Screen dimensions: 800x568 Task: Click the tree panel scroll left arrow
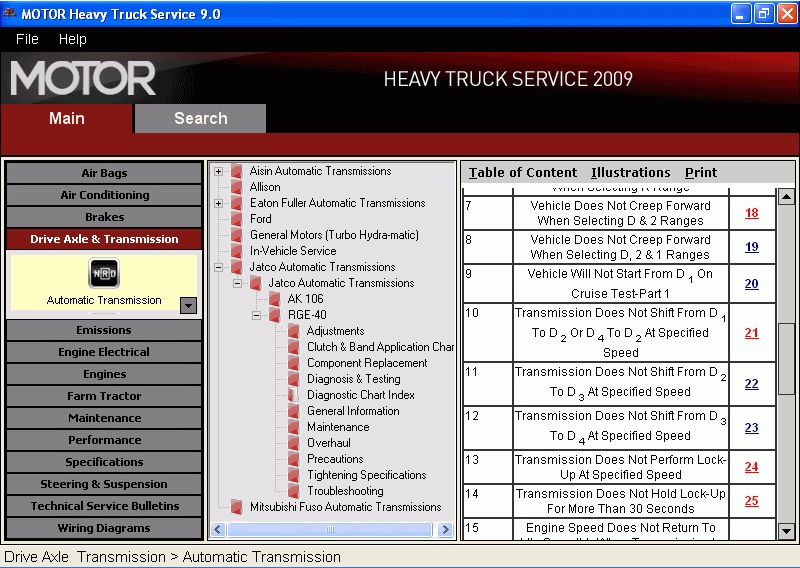(218, 530)
